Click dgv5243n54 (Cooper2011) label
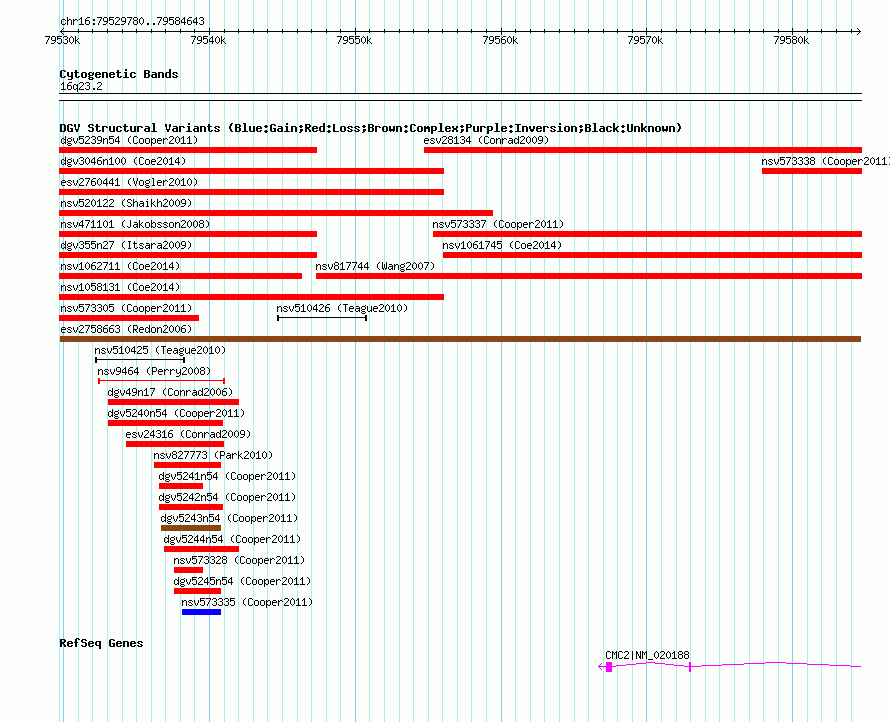The width and height of the screenshot is (890, 722). point(229,518)
